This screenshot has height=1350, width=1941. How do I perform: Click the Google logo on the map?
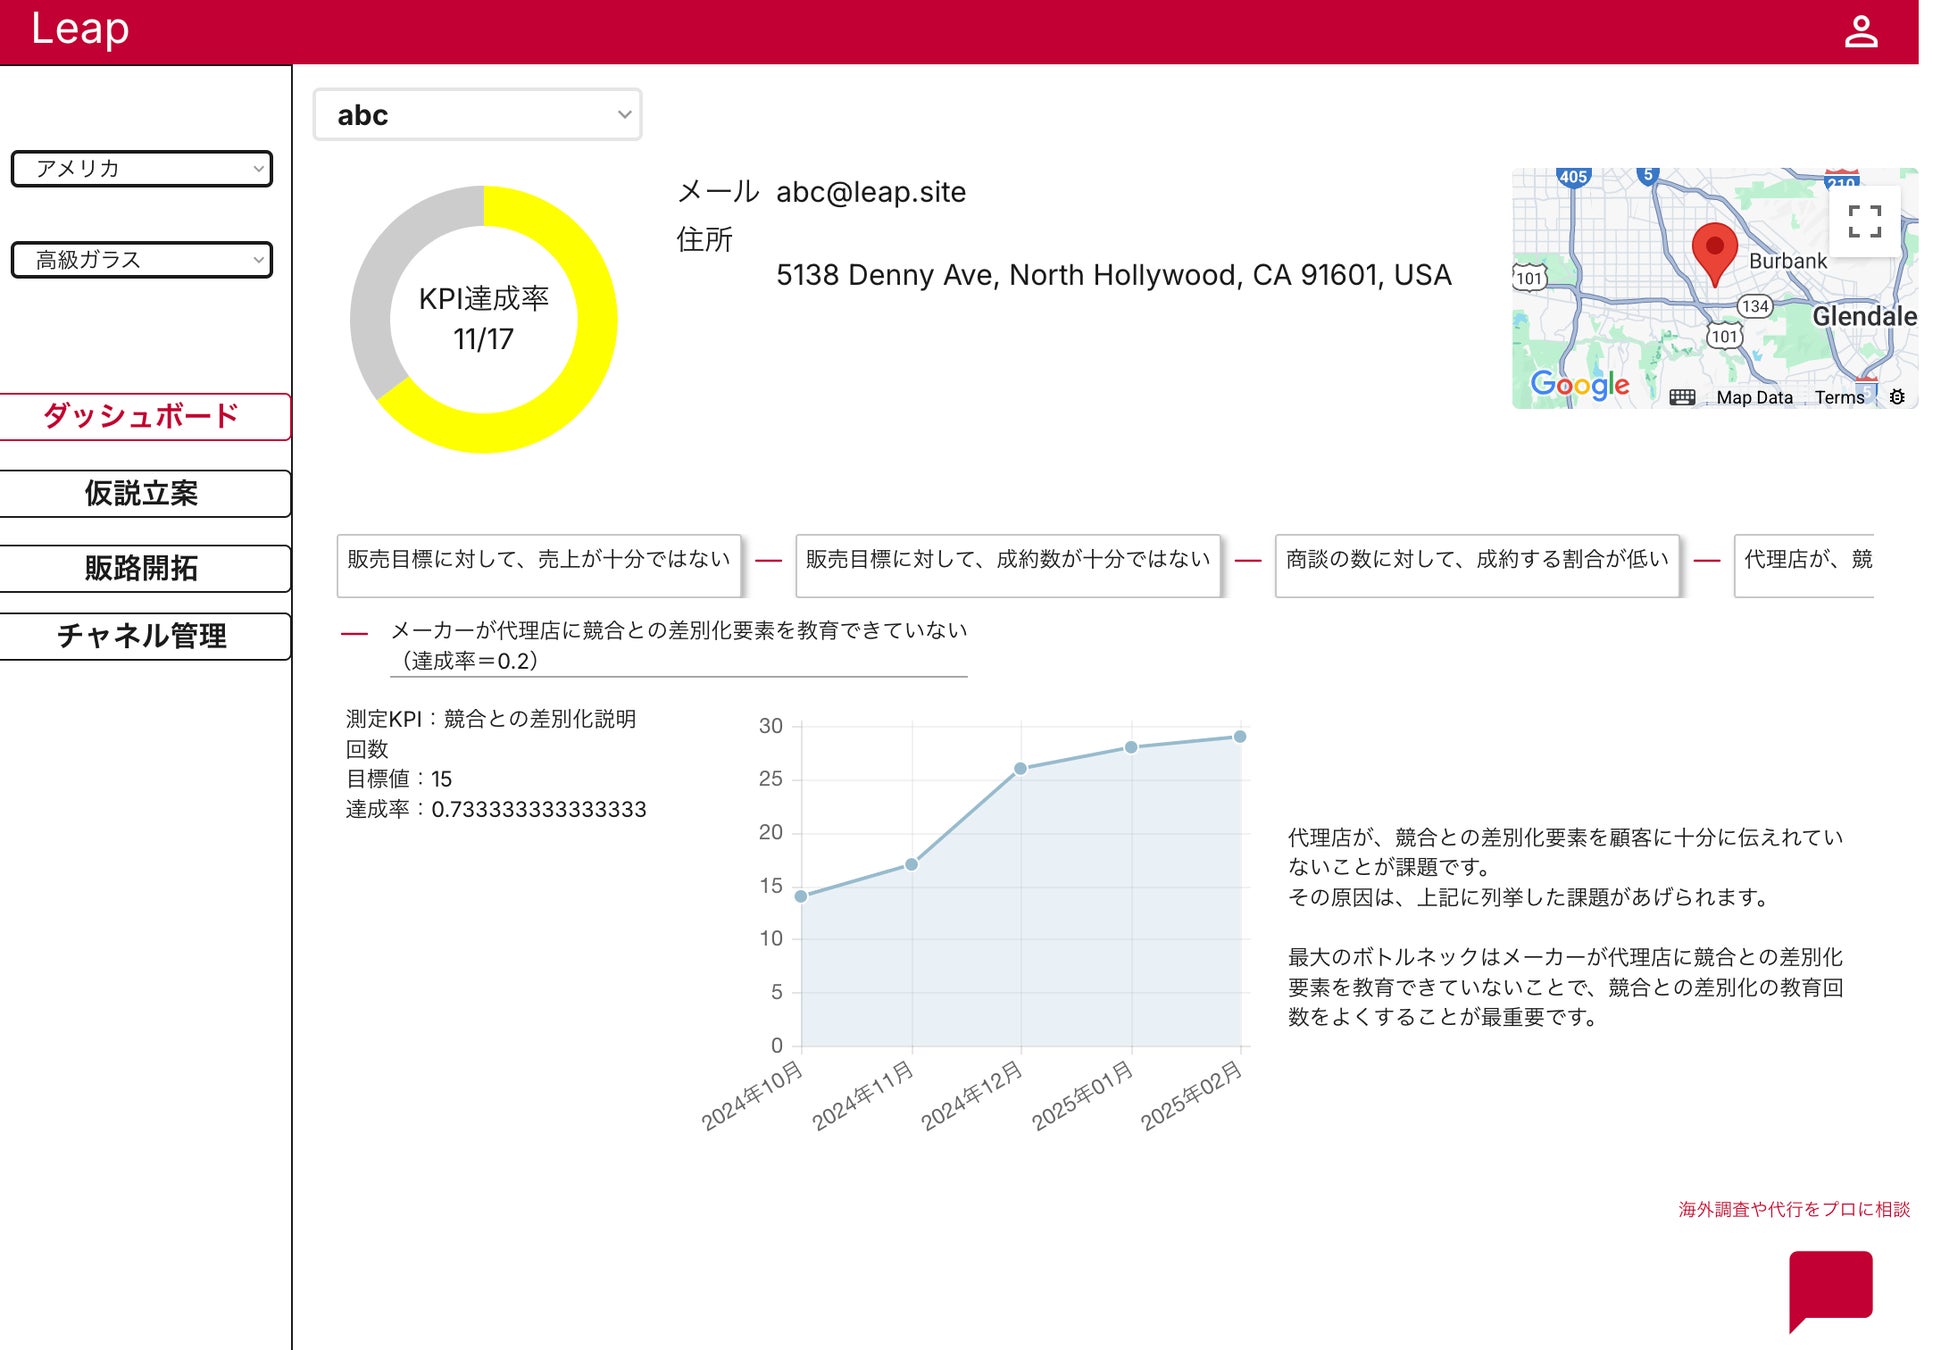1579,384
